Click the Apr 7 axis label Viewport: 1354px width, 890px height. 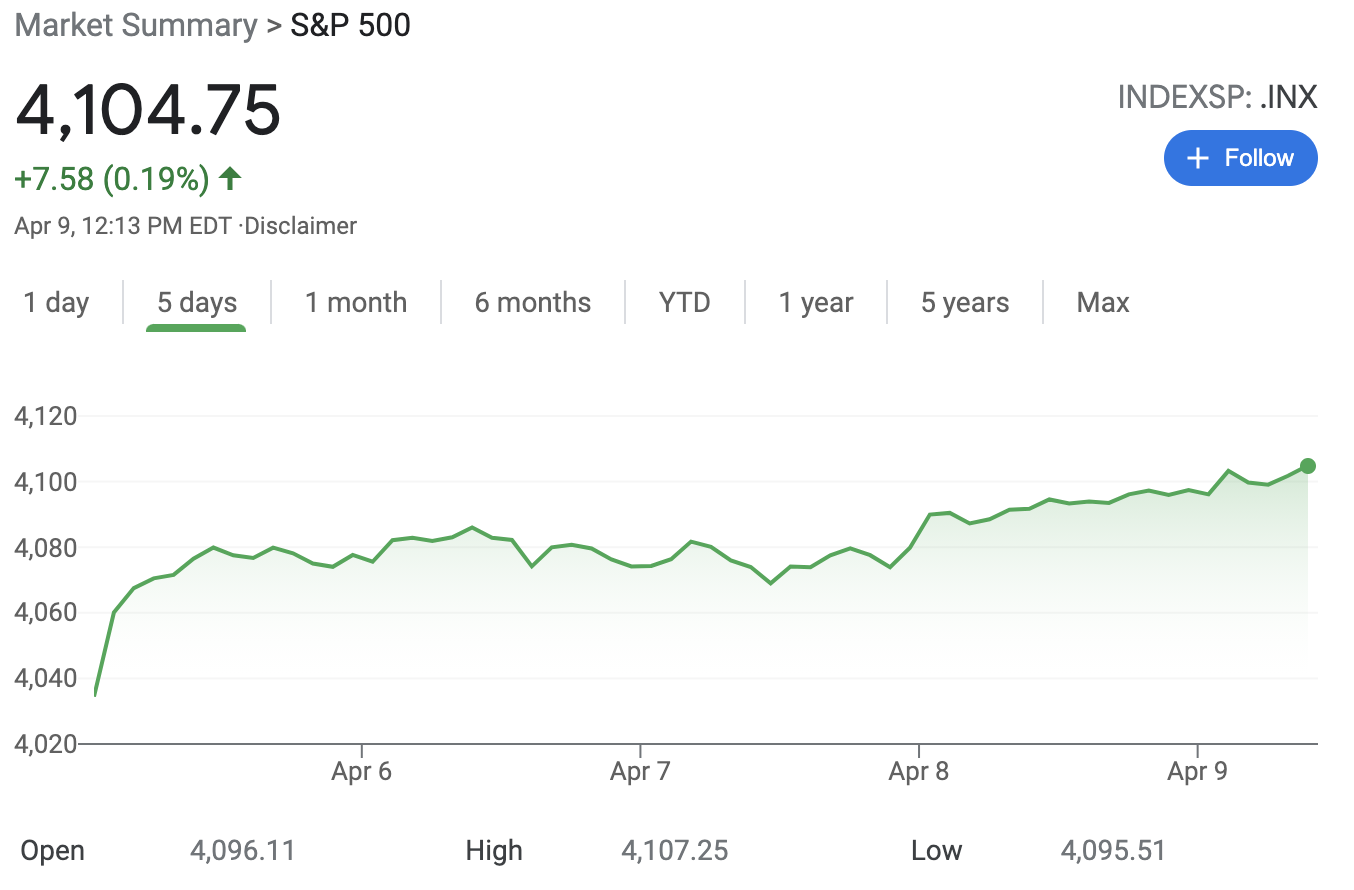point(639,772)
